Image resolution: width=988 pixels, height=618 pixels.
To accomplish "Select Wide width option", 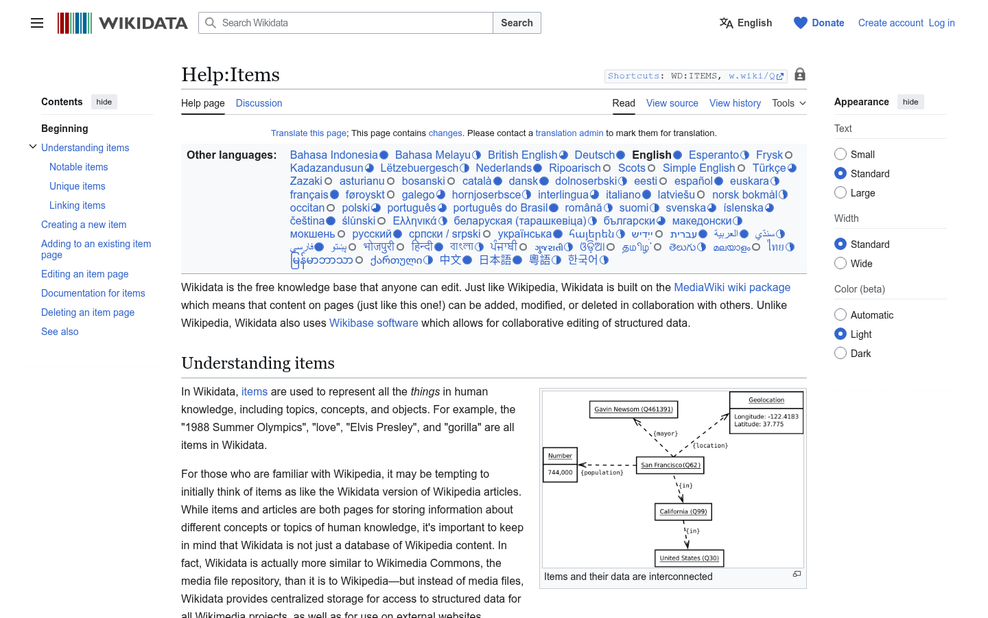I will pyautogui.click(x=840, y=263).
